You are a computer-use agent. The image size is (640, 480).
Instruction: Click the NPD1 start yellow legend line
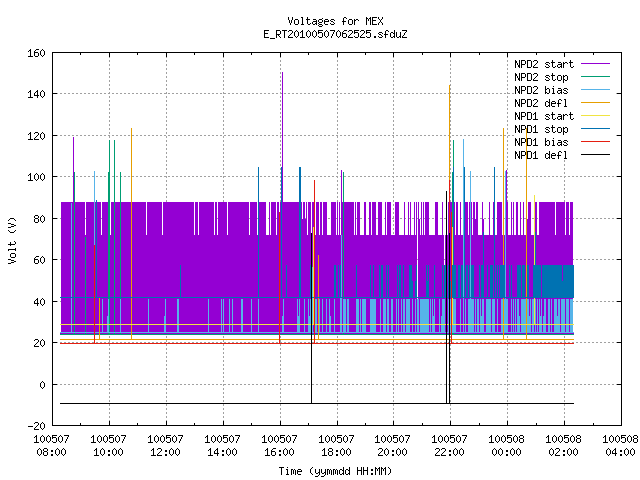point(595,116)
